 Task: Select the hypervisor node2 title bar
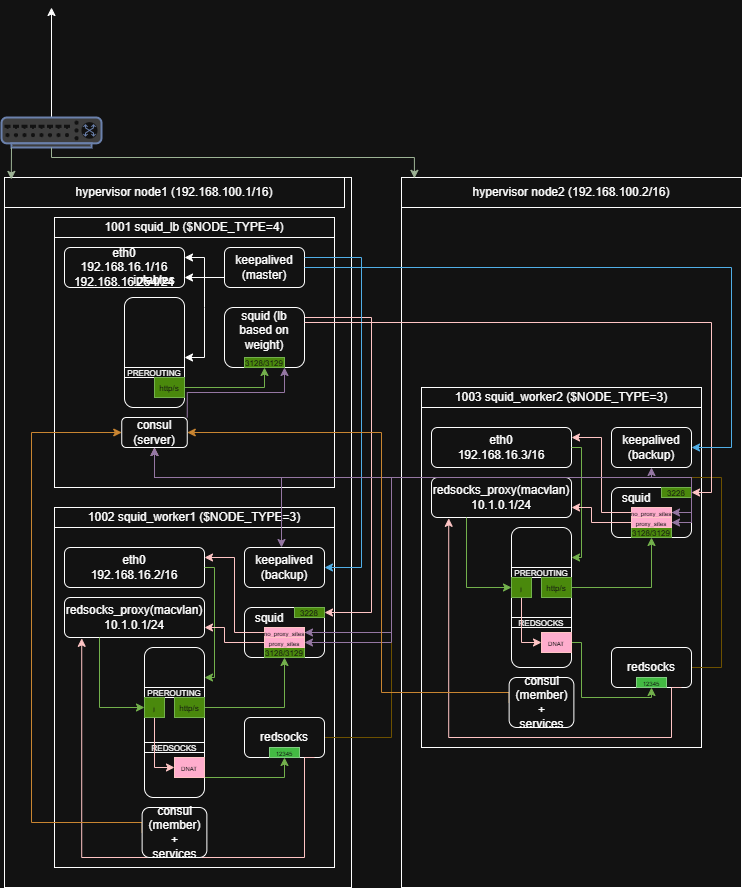(x=571, y=192)
